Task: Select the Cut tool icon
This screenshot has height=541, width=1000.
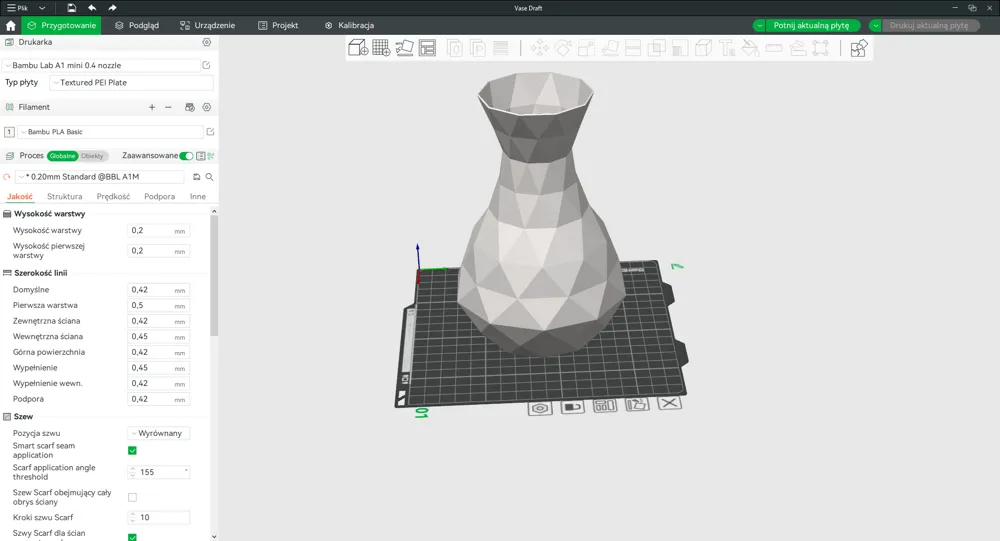Action: pyautogui.click(x=633, y=48)
